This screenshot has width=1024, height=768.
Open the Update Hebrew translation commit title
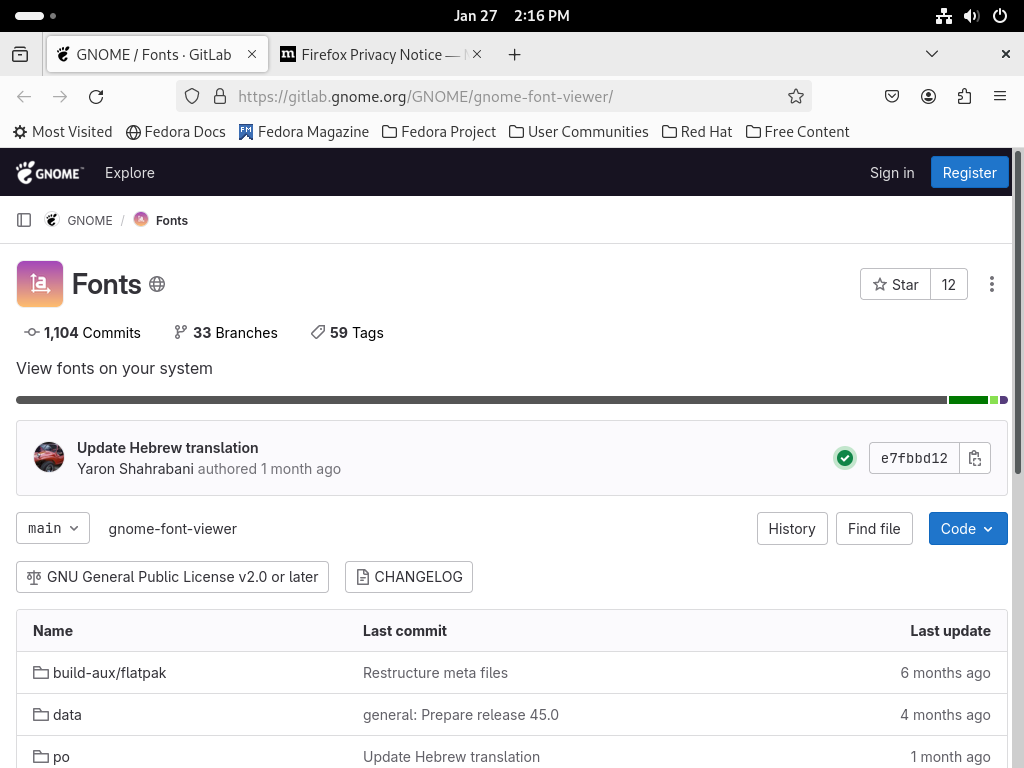click(x=168, y=448)
